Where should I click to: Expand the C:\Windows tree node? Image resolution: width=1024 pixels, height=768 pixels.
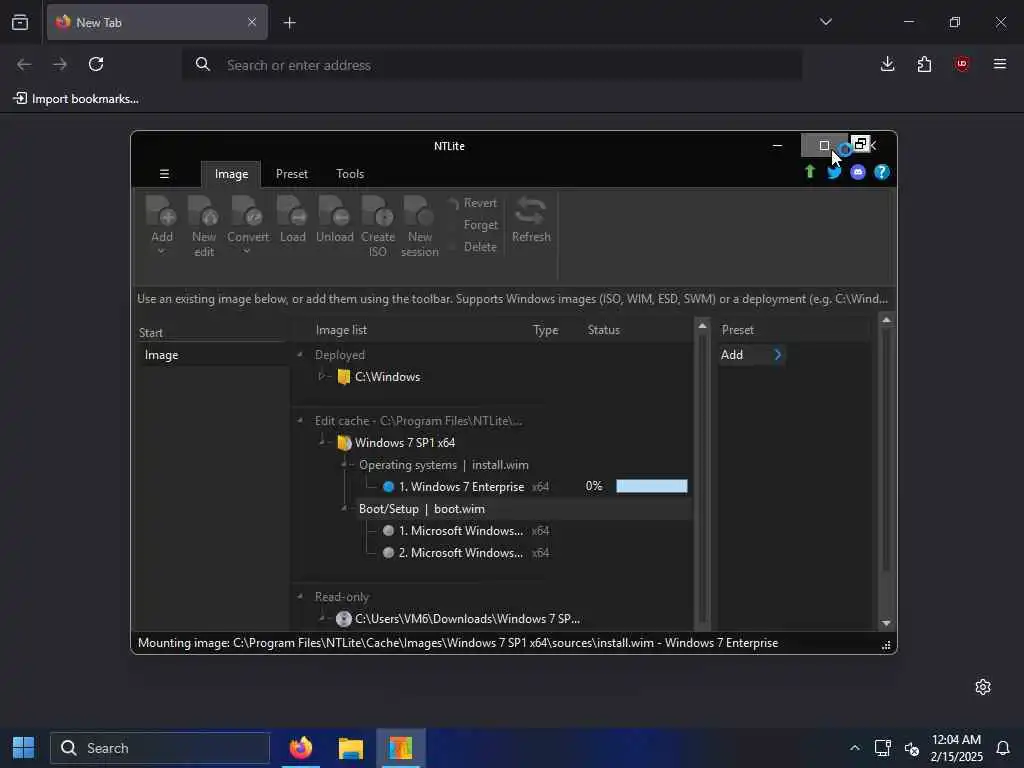tap(321, 376)
